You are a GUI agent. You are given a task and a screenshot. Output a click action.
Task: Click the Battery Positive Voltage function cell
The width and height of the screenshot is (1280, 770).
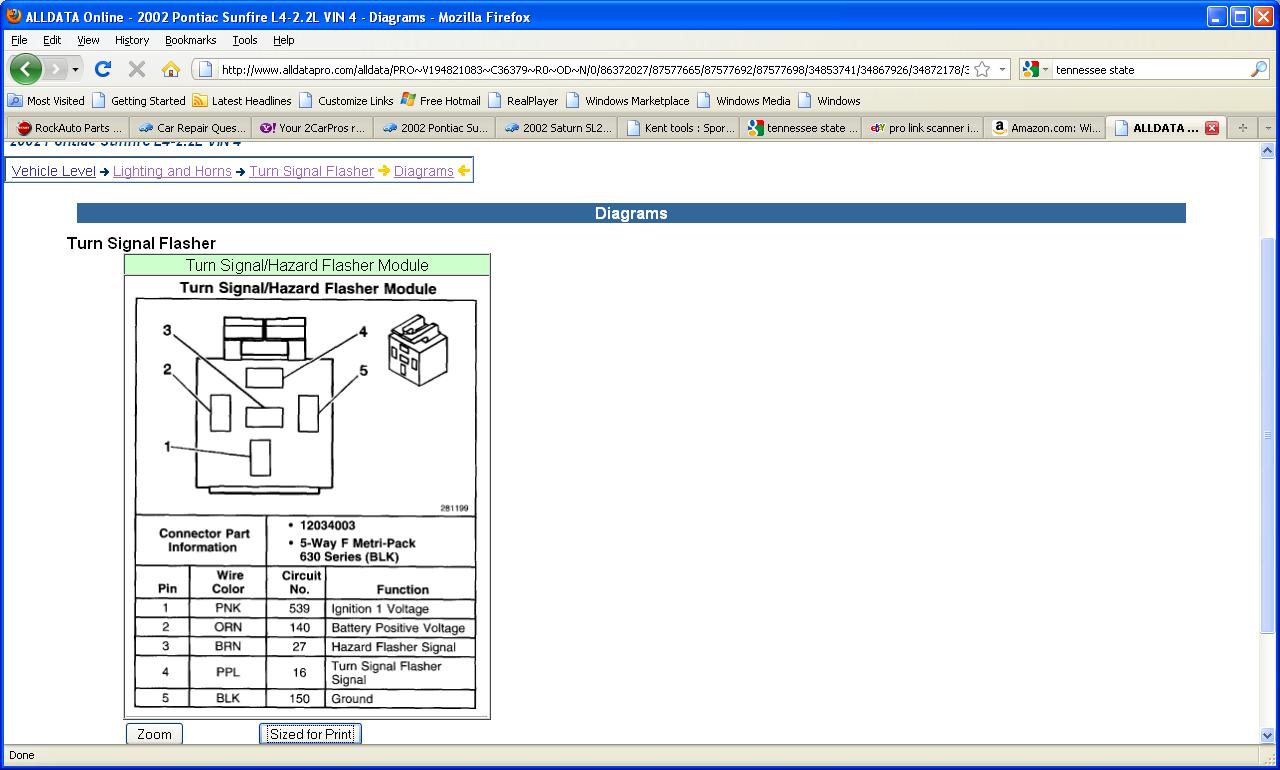[400, 628]
